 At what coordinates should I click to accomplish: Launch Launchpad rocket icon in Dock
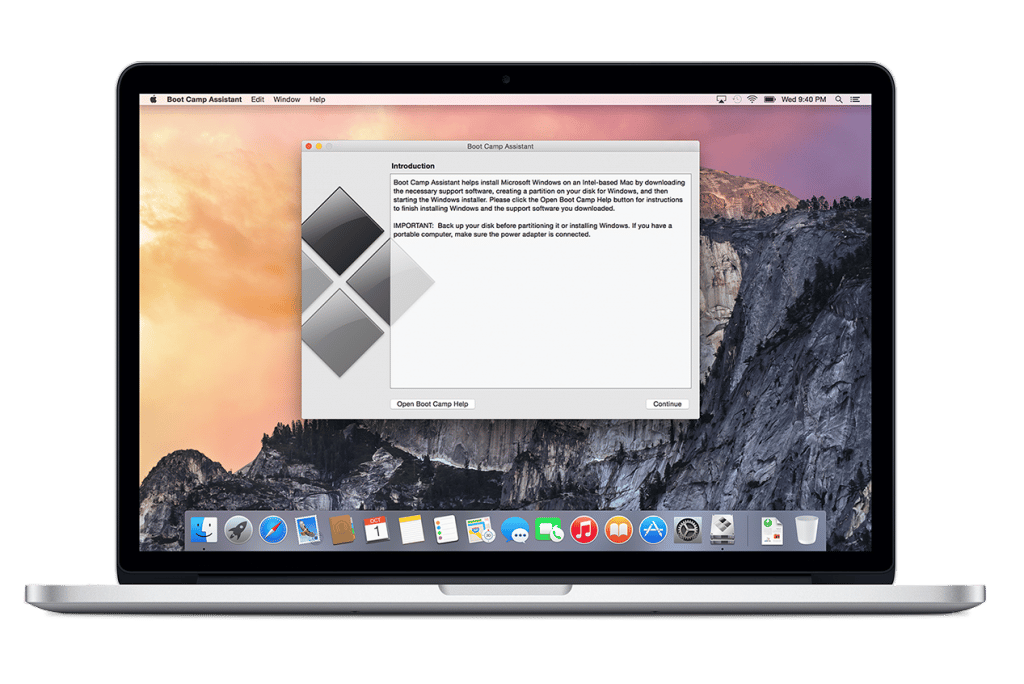click(238, 530)
